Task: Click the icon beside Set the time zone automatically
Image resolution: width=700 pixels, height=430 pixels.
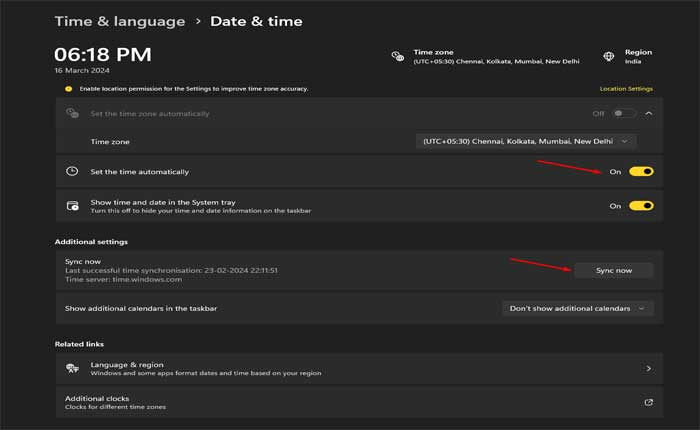Action: [x=72, y=114]
